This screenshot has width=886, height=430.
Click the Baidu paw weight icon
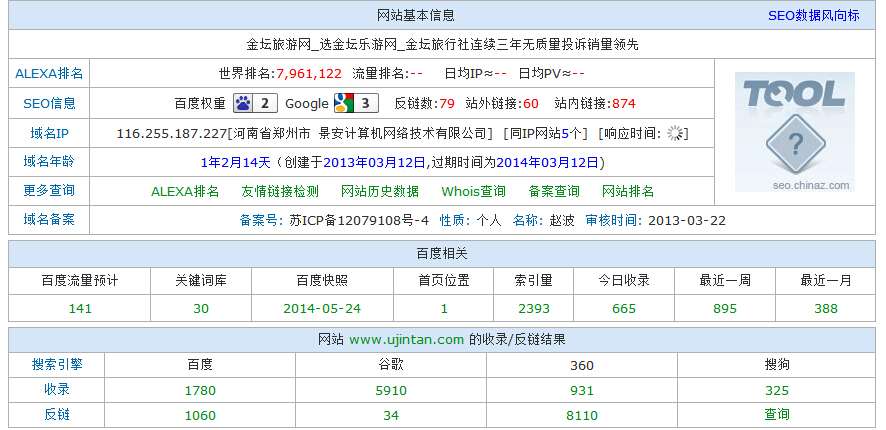[x=255, y=103]
